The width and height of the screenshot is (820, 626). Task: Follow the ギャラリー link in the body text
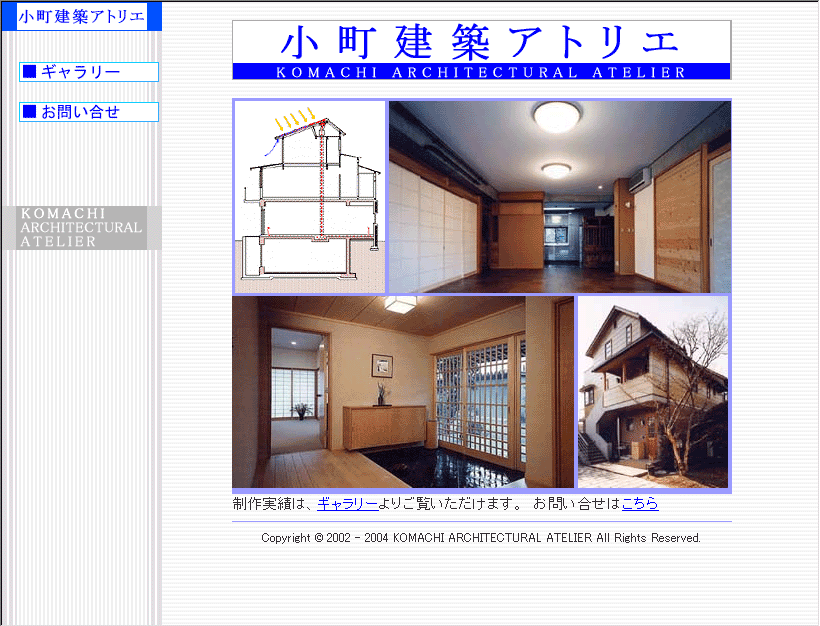(347, 504)
